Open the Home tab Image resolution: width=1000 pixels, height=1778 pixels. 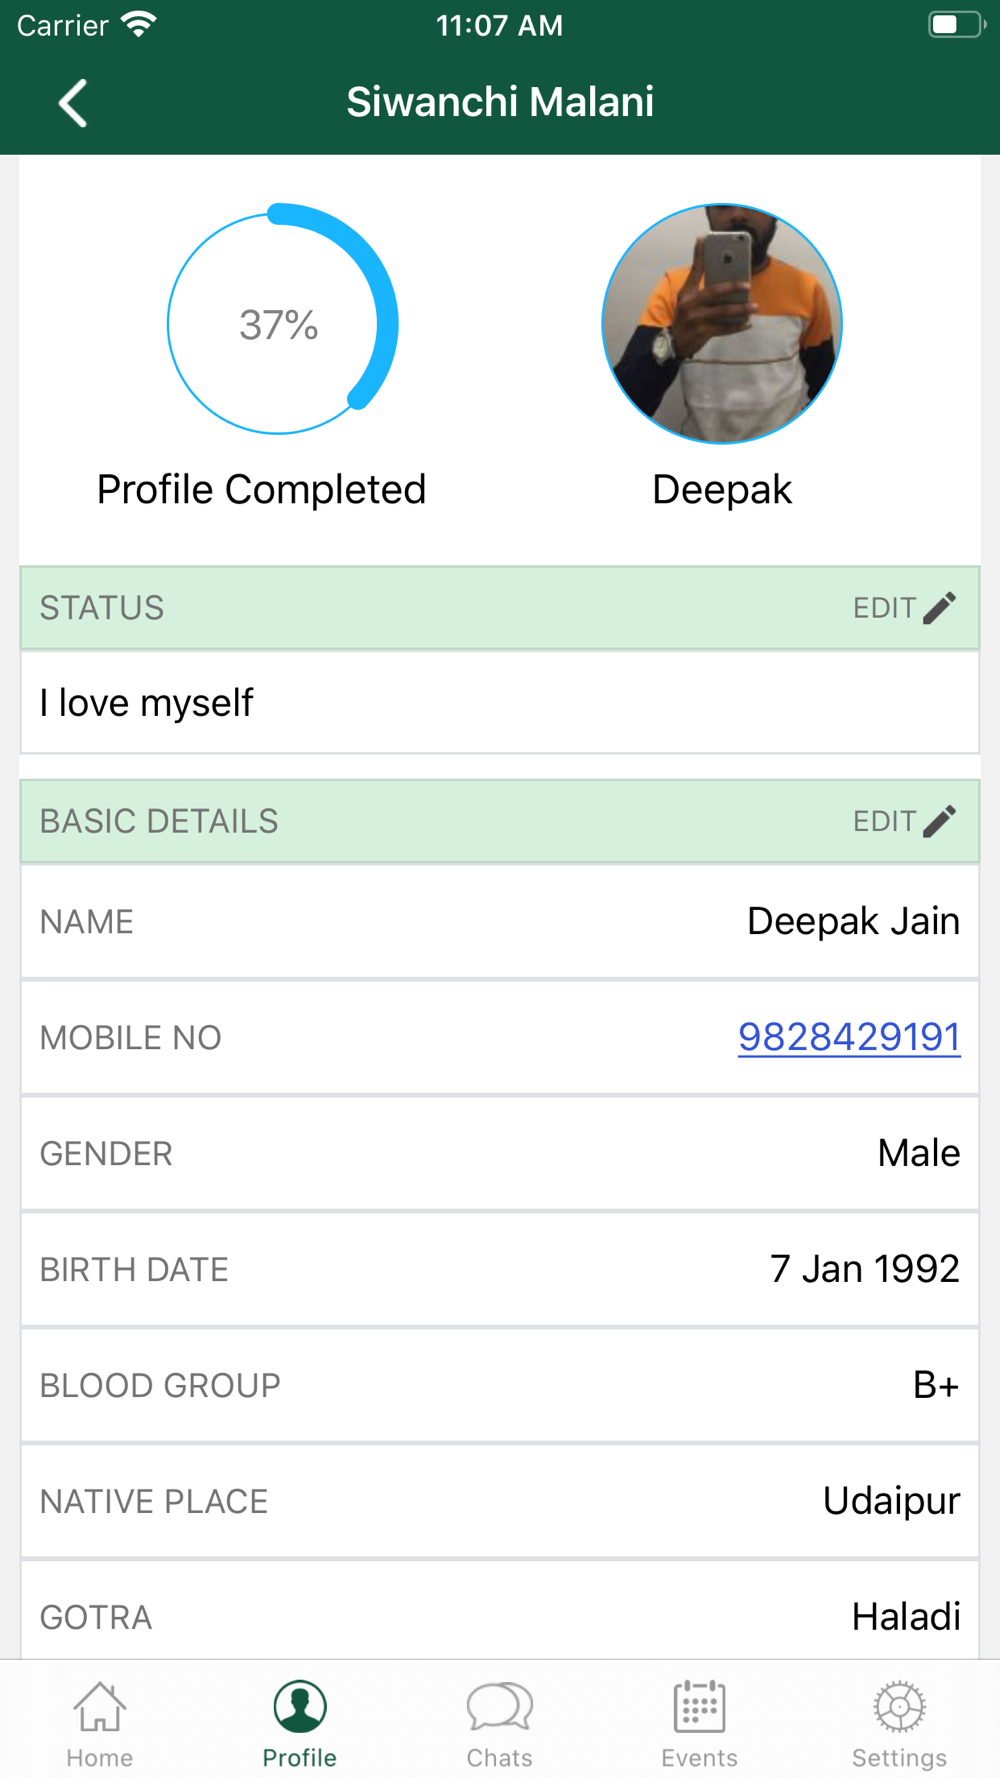100,1722
